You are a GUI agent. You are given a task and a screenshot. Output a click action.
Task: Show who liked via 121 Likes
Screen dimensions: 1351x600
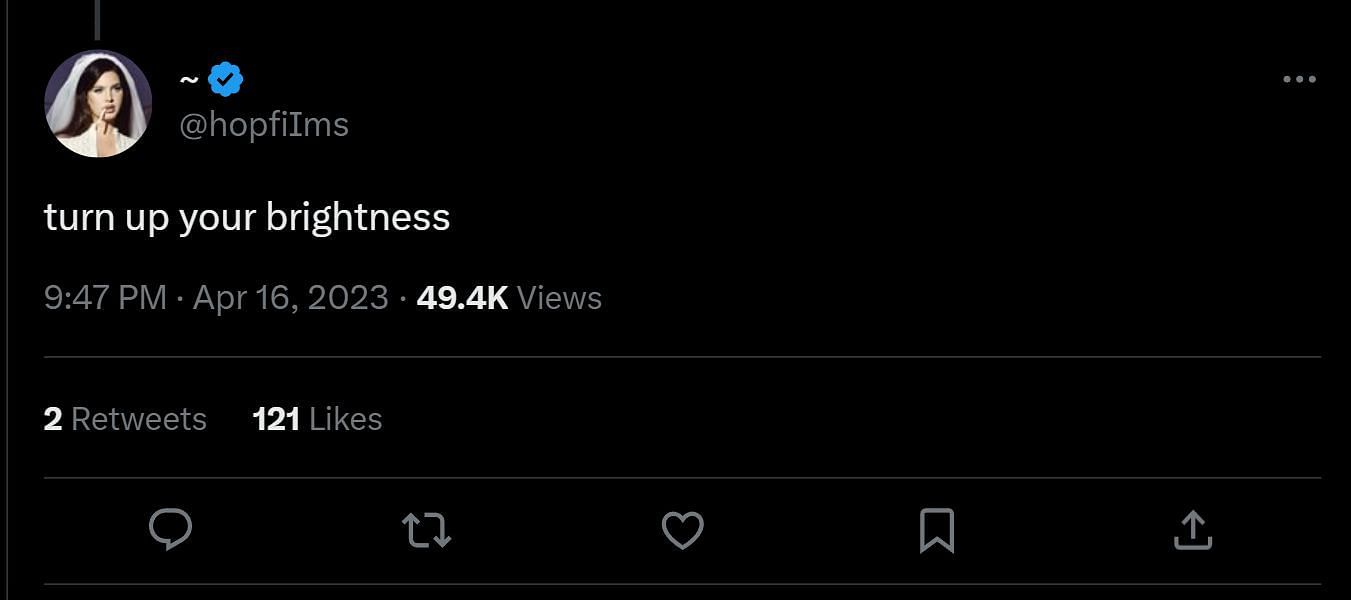click(x=317, y=418)
